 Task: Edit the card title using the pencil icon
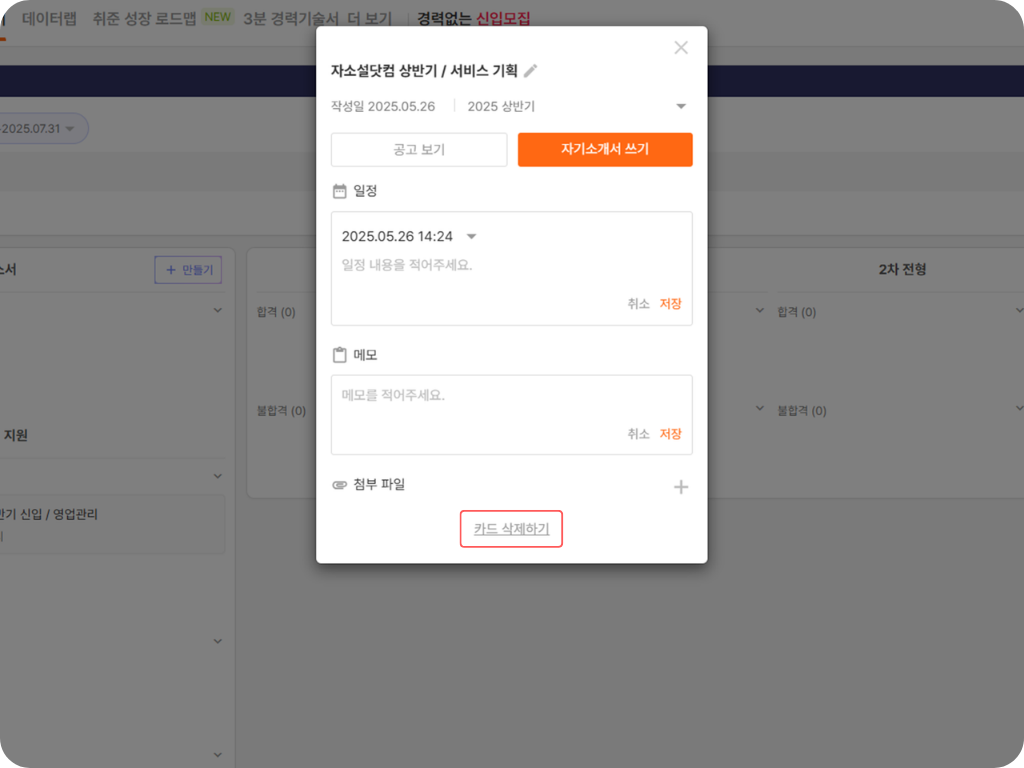point(531,70)
